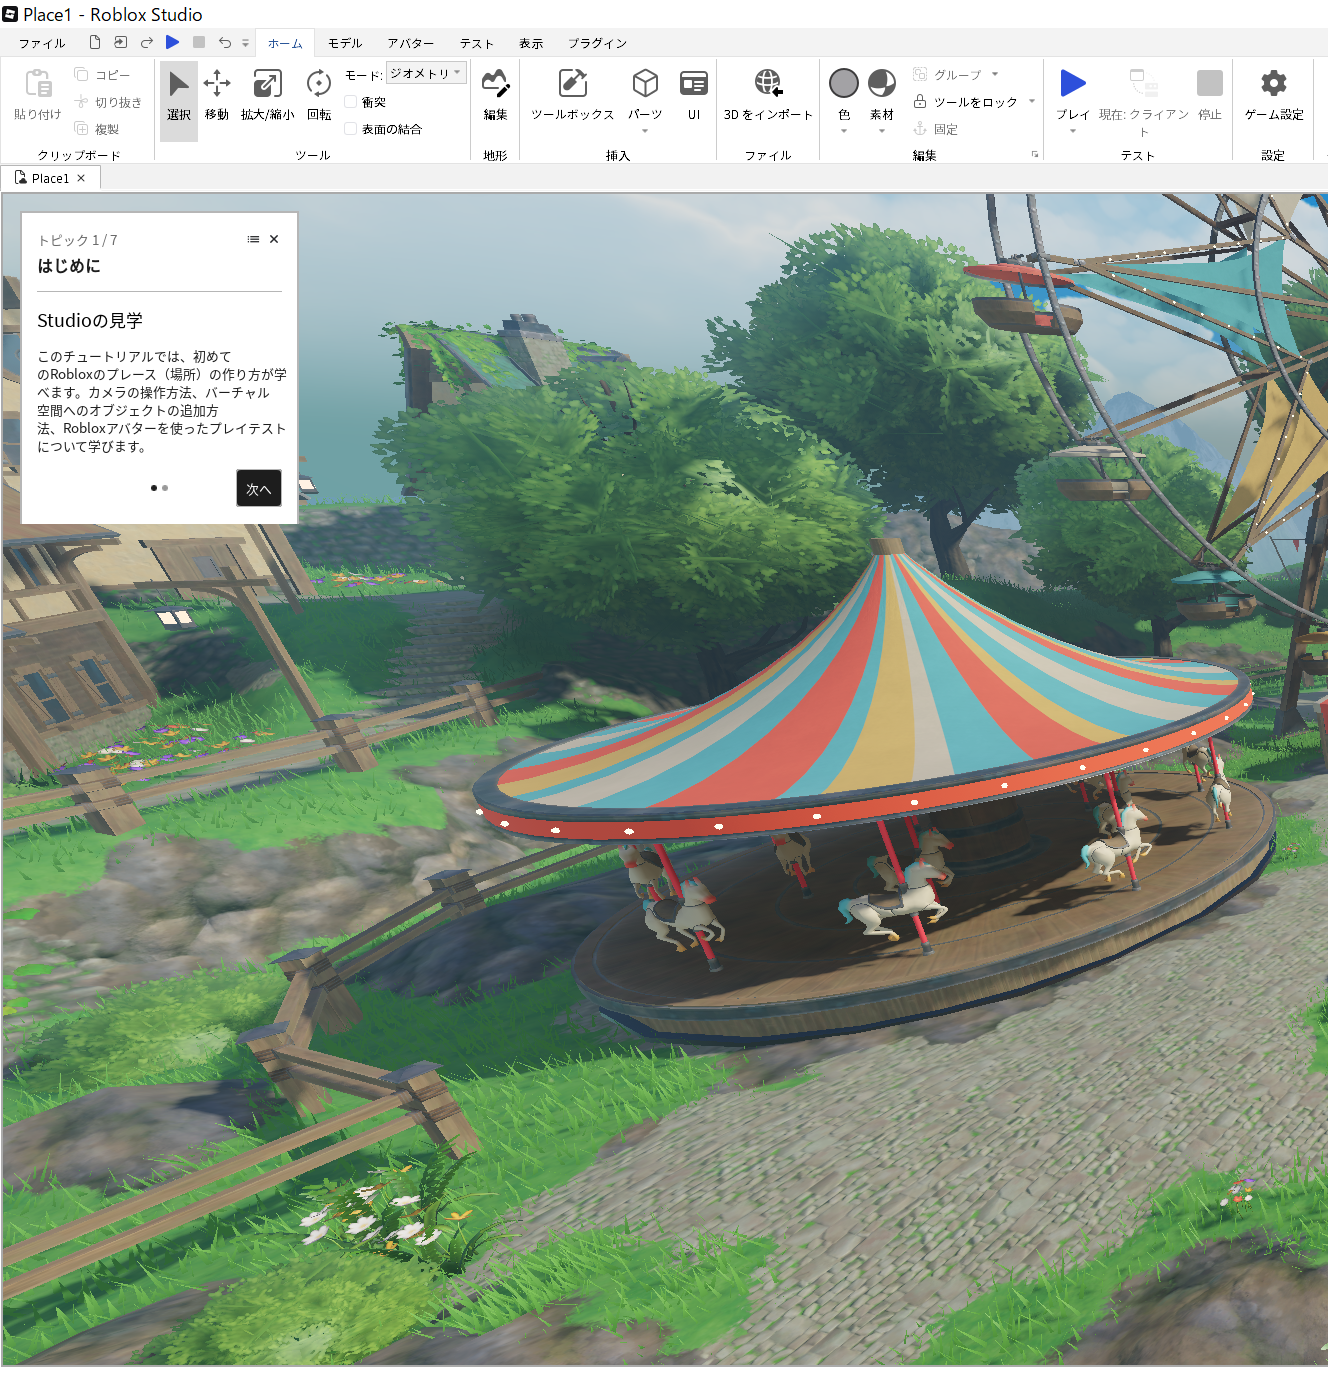Close the tutorial panel
The image size is (1328, 1399).
click(274, 239)
